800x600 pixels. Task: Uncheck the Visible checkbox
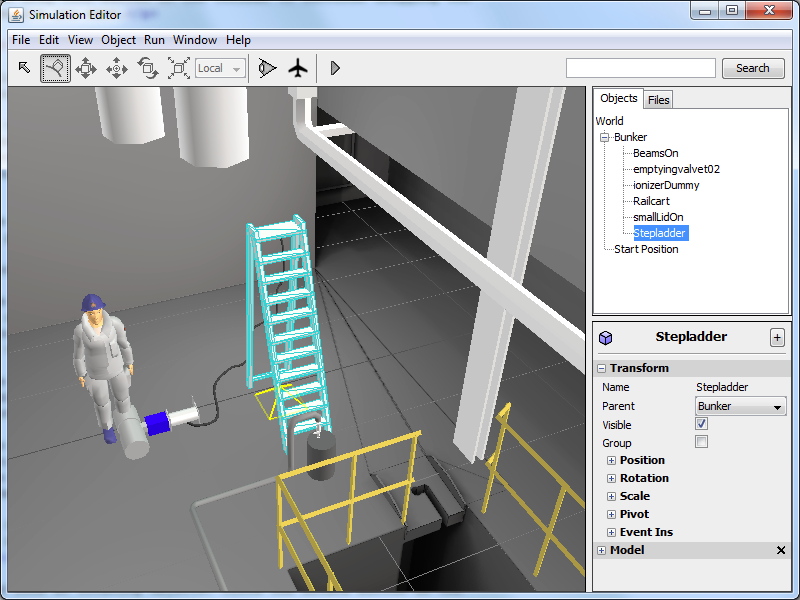[x=701, y=424]
